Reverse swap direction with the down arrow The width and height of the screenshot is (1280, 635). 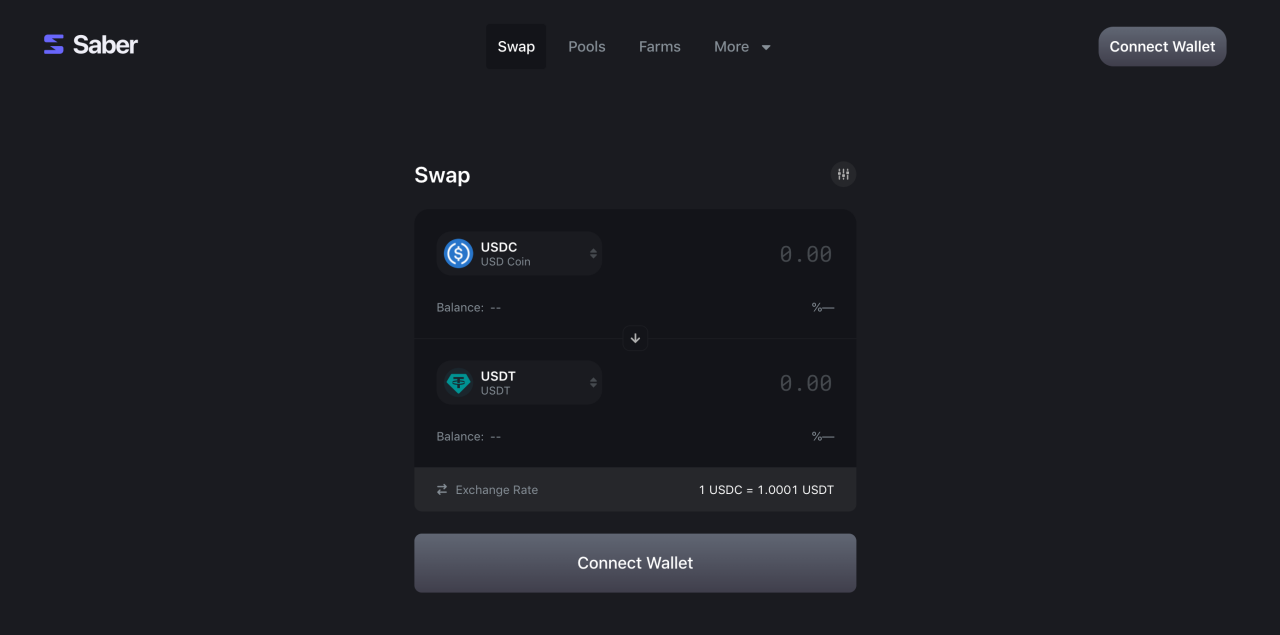tap(635, 338)
